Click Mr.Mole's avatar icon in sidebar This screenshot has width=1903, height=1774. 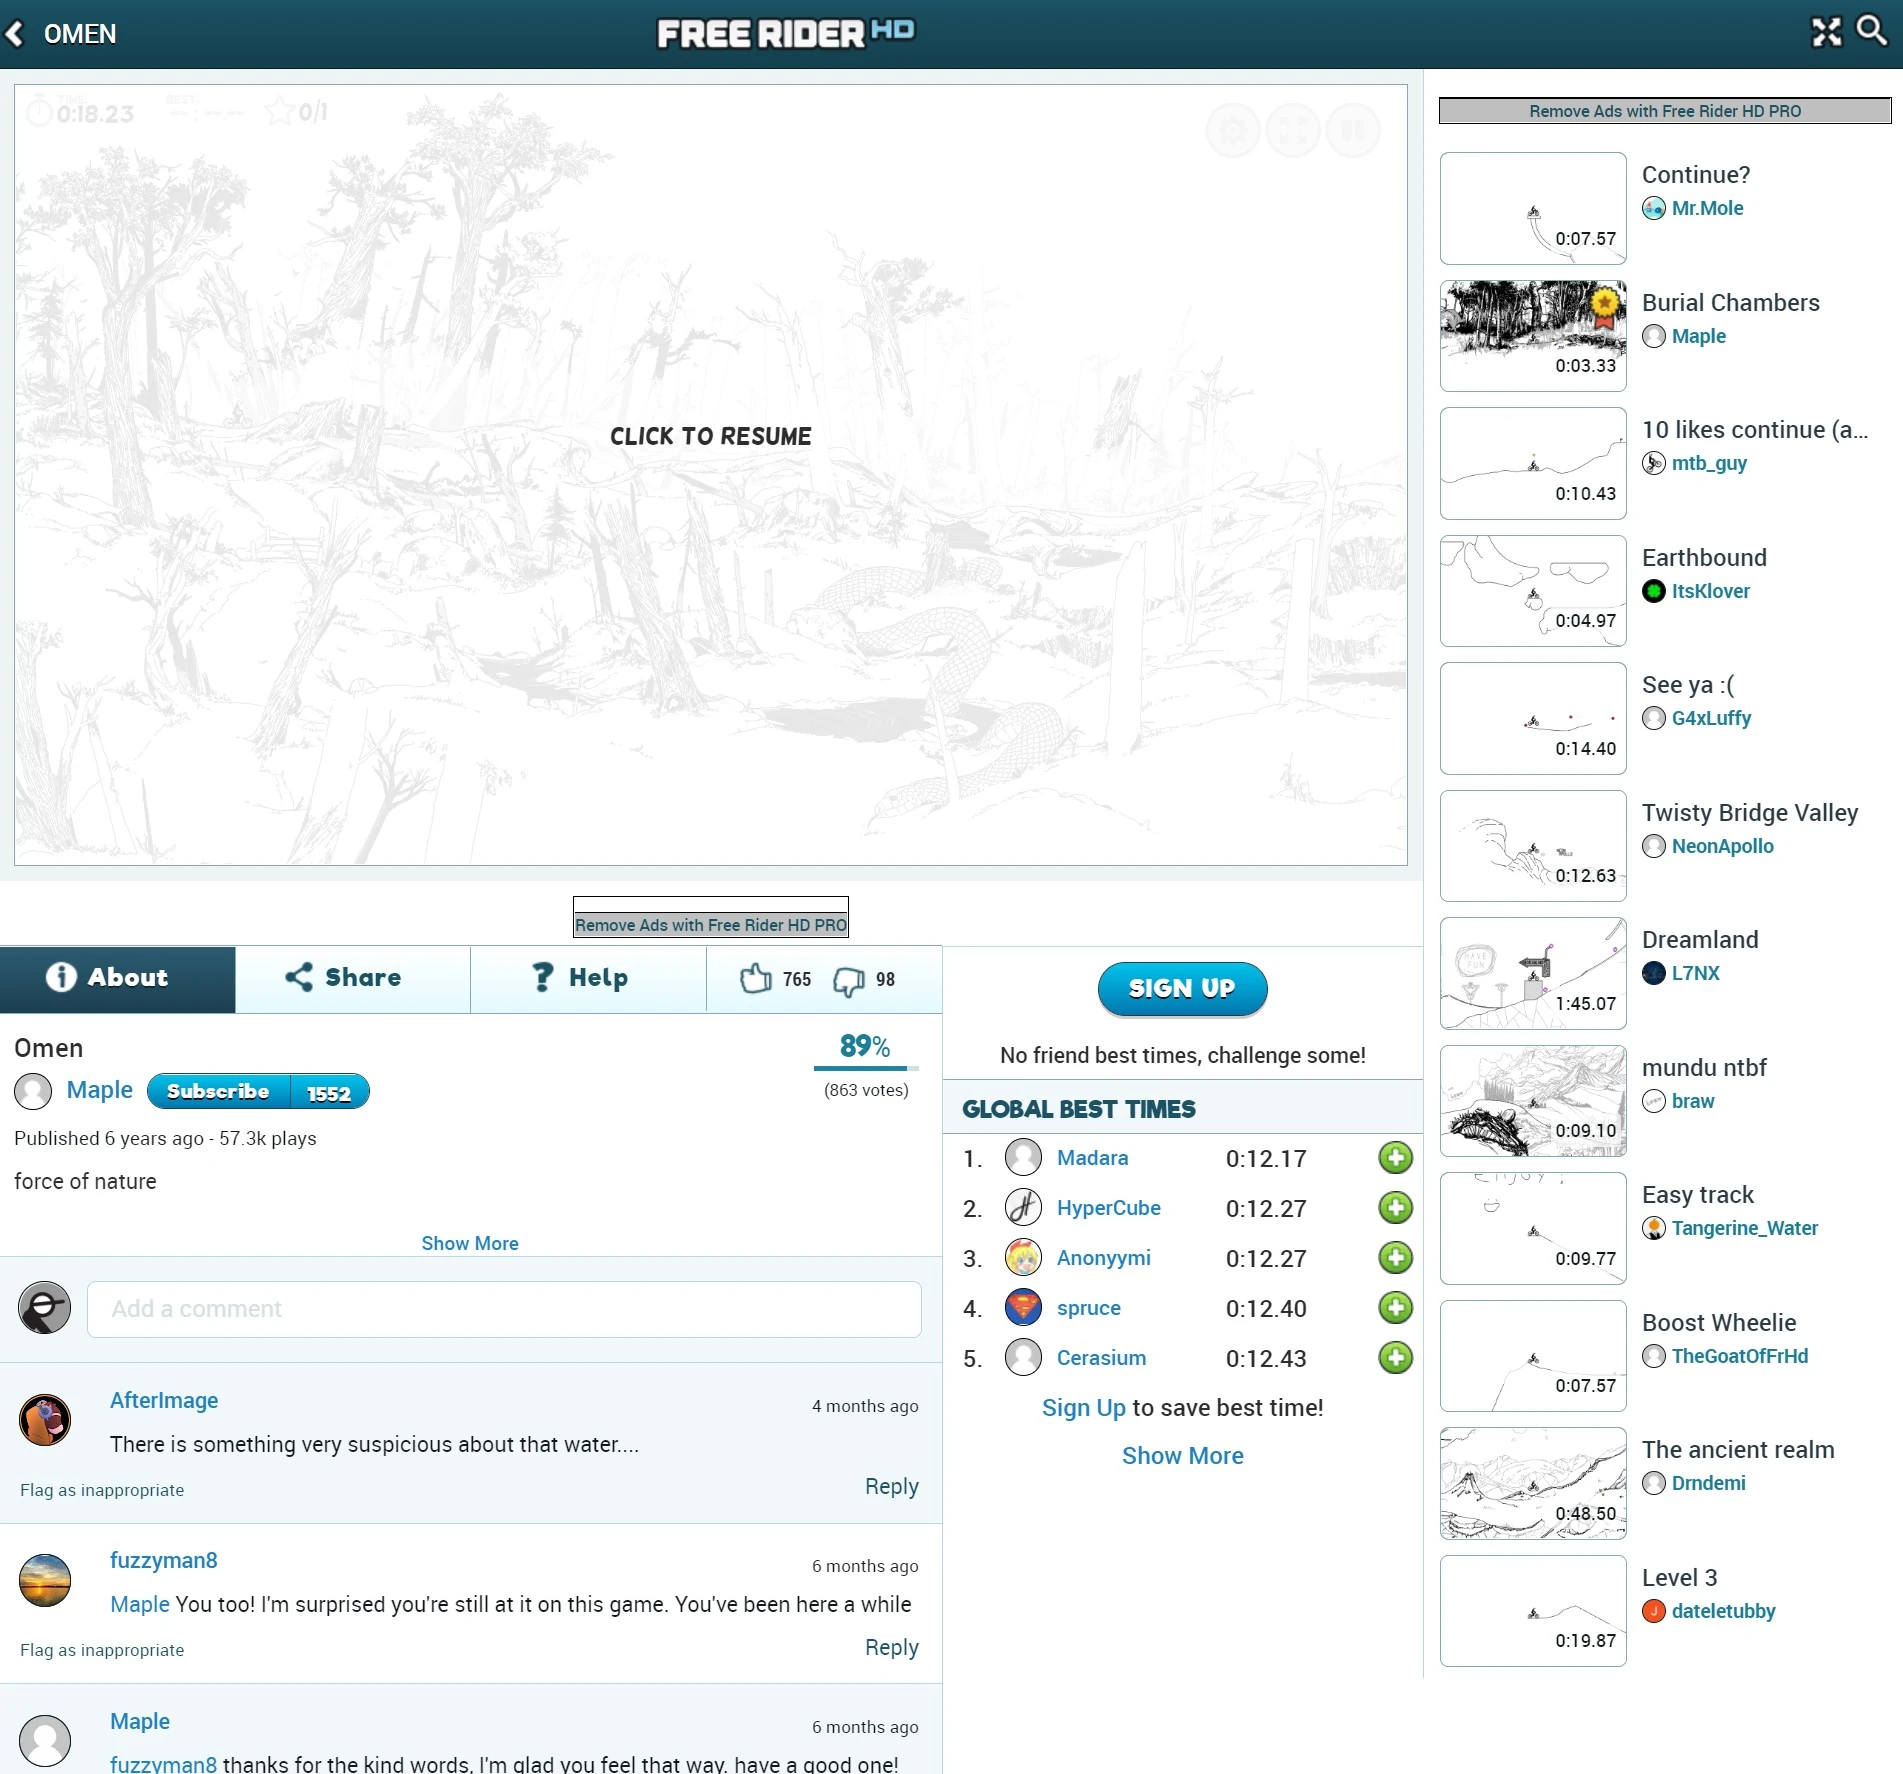[x=1654, y=209]
